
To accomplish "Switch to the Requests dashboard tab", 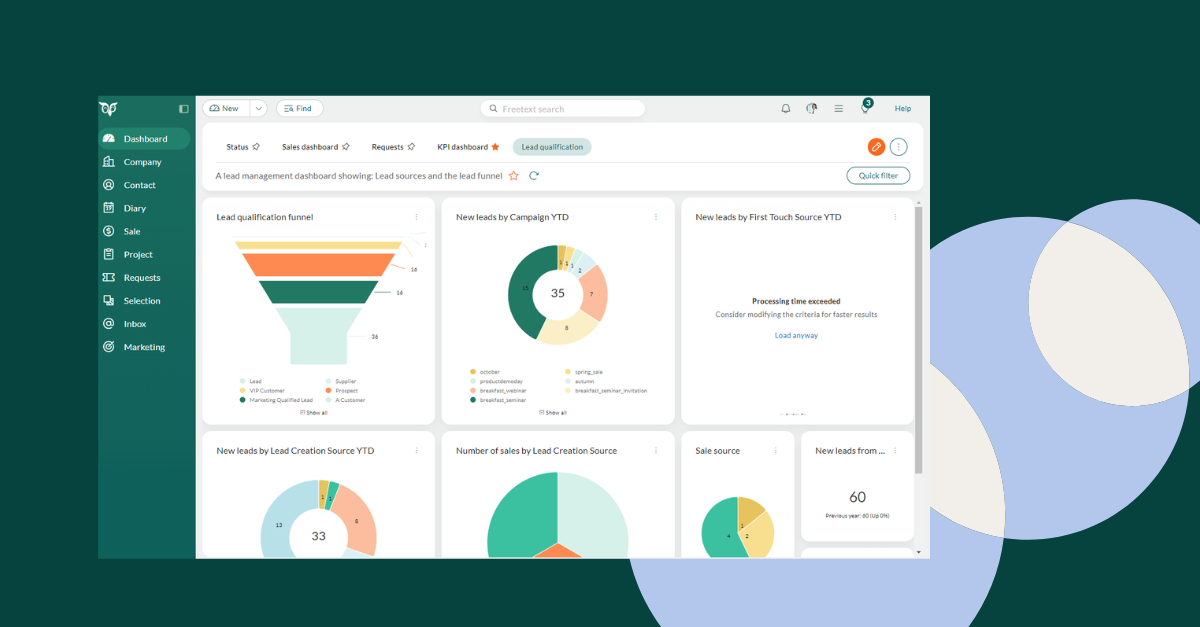I will click(387, 147).
